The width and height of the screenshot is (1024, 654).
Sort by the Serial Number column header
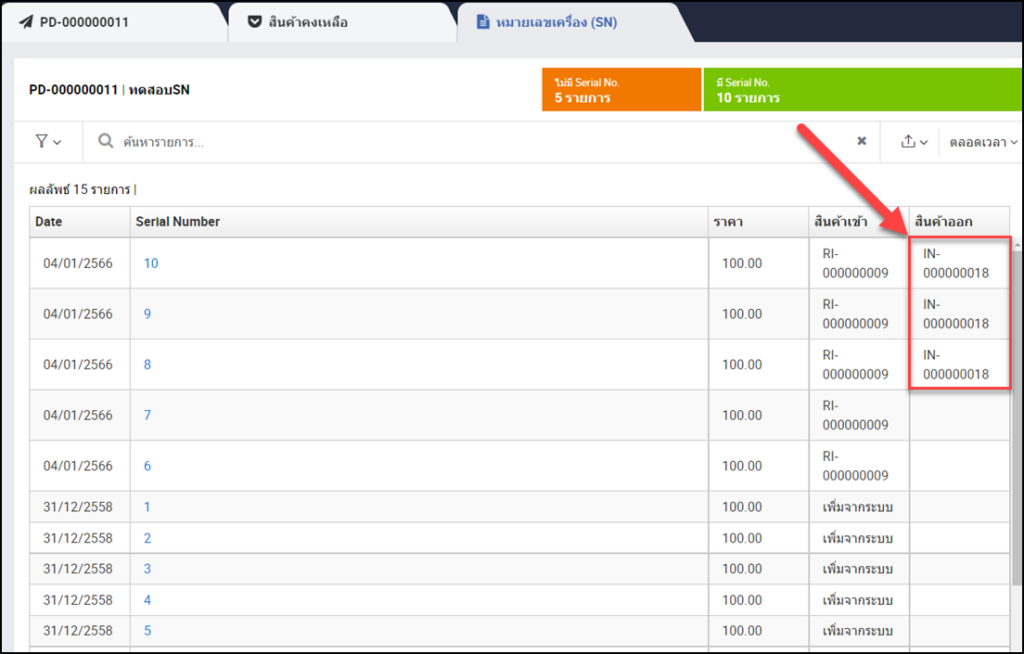[x=178, y=221]
